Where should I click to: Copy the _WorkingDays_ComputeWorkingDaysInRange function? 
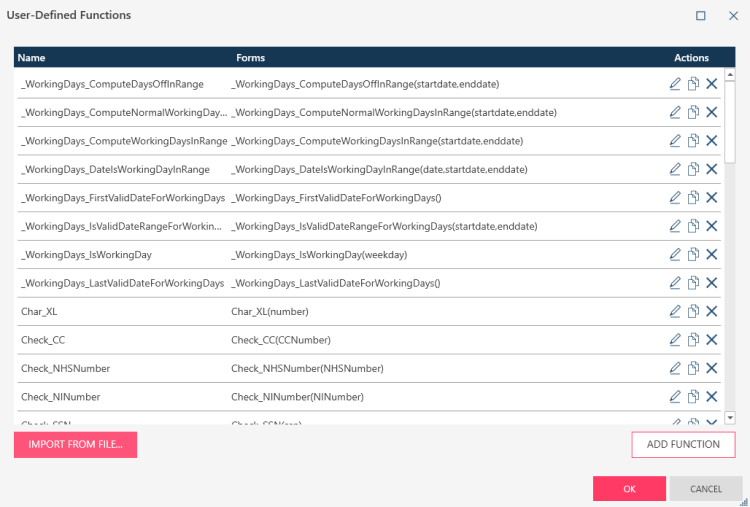(693, 141)
